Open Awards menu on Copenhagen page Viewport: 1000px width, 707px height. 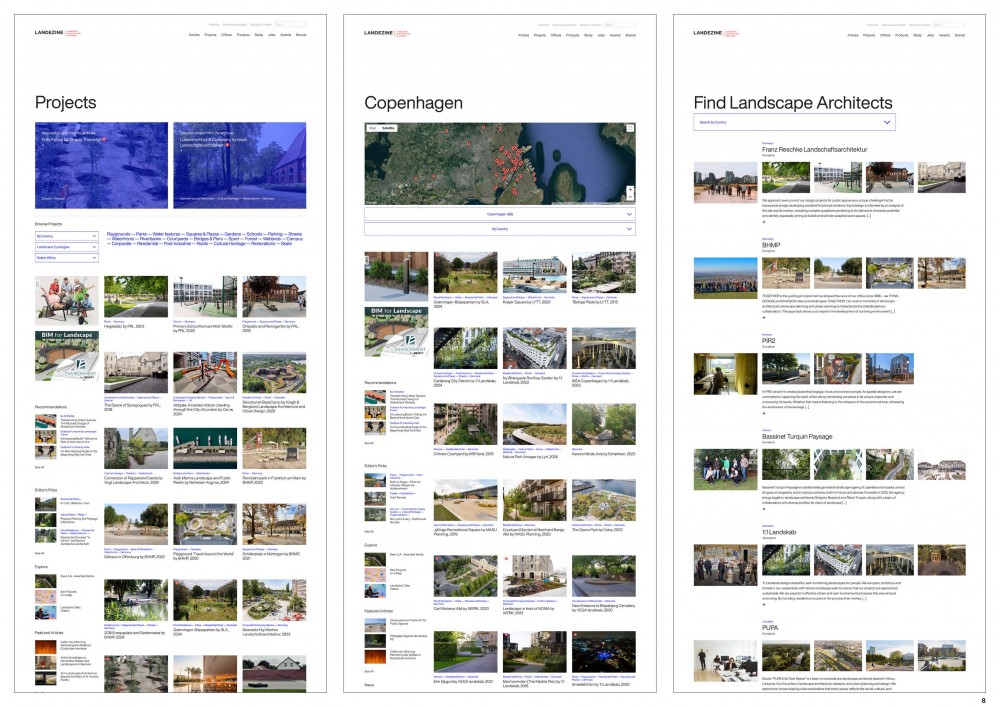tap(614, 35)
